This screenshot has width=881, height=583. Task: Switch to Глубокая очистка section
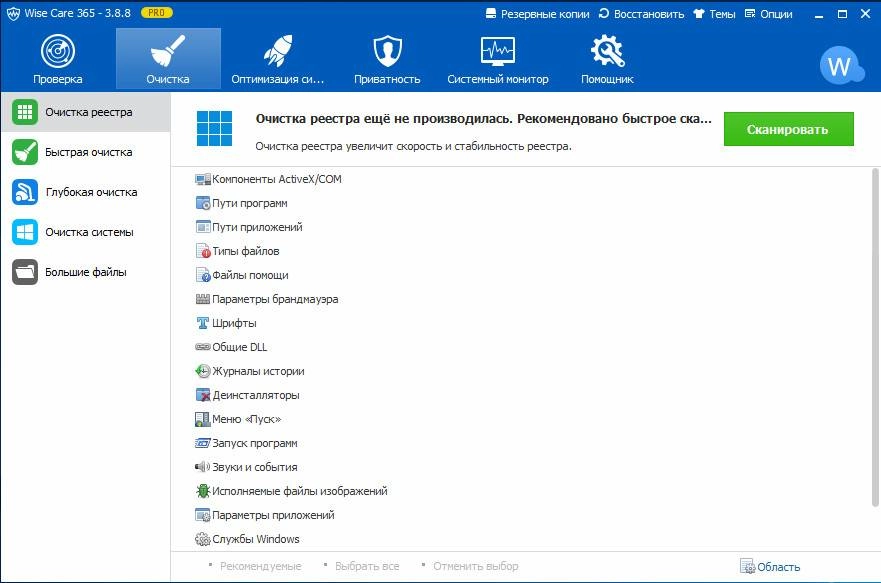pyautogui.click(x=85, y=192)
